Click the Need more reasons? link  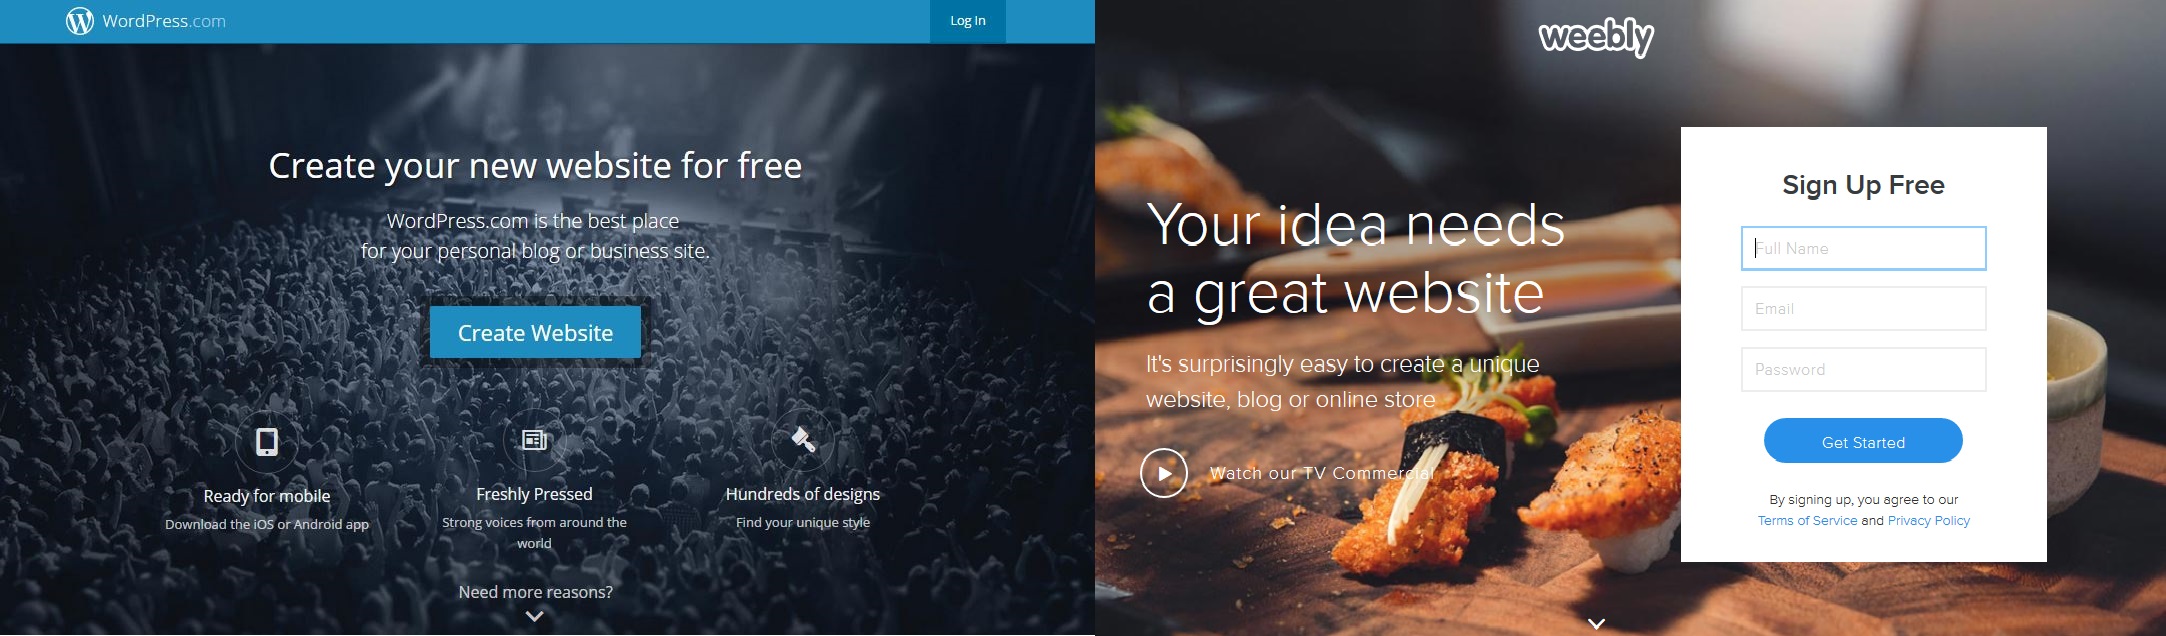tap(535, 592)
